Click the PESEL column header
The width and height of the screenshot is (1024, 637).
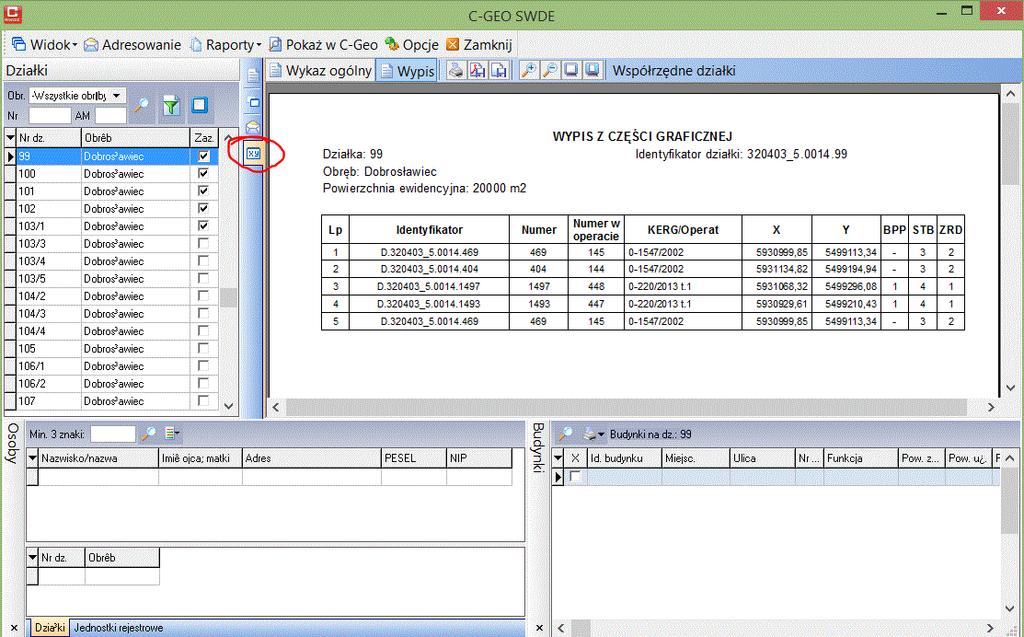click(x=414, y=458)
